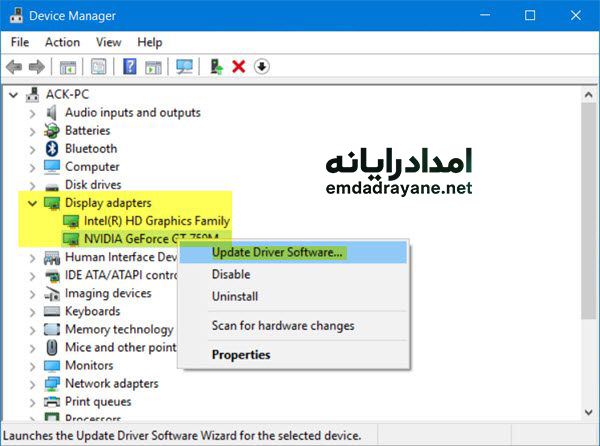The image size is (600, 446).
Task: Open Properties from the context menu
Action: point(241,354)
